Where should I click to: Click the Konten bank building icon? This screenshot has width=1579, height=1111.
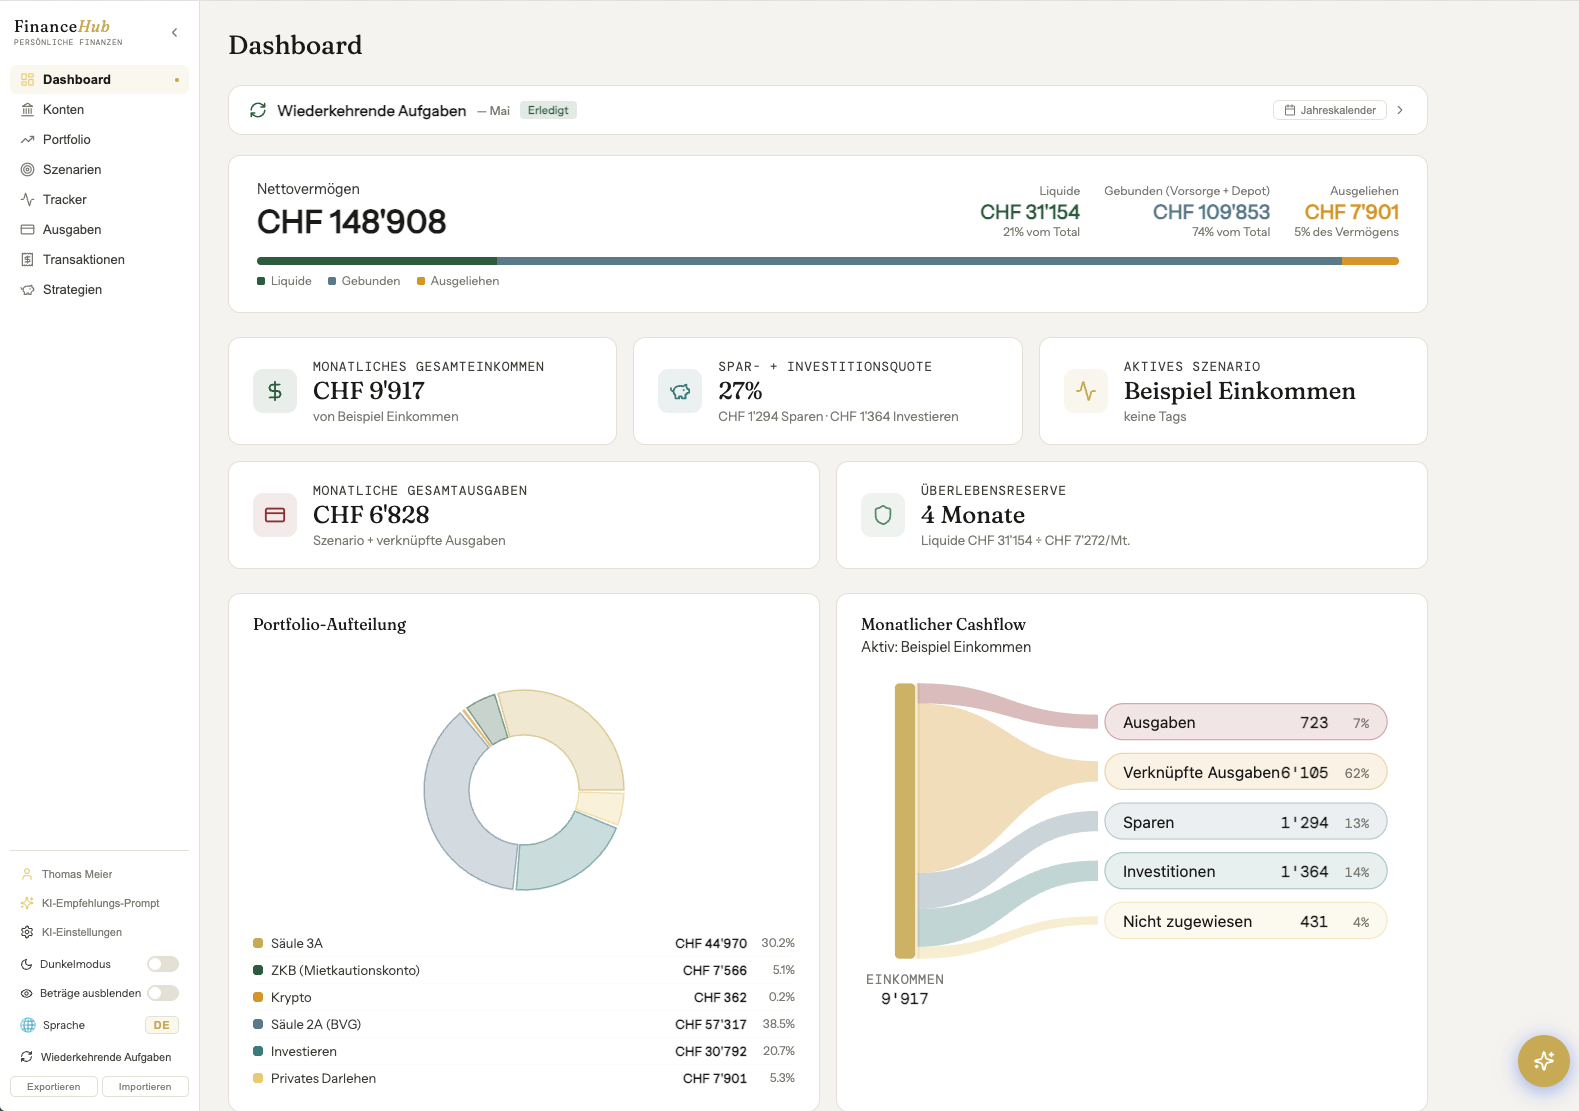pos(28,110)
